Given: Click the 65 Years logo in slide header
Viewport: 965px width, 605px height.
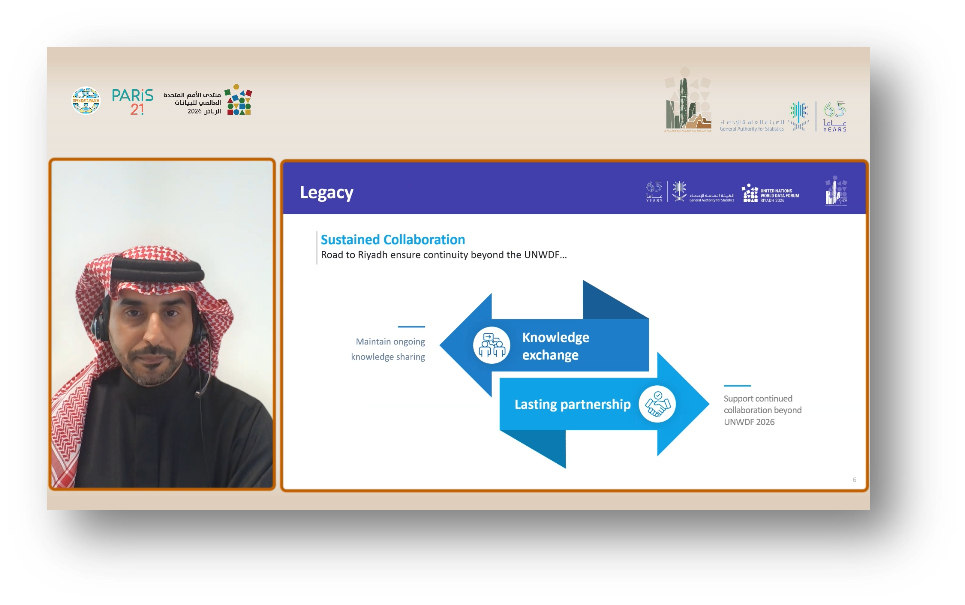Looking at the screenshot, I should point(655,192).
